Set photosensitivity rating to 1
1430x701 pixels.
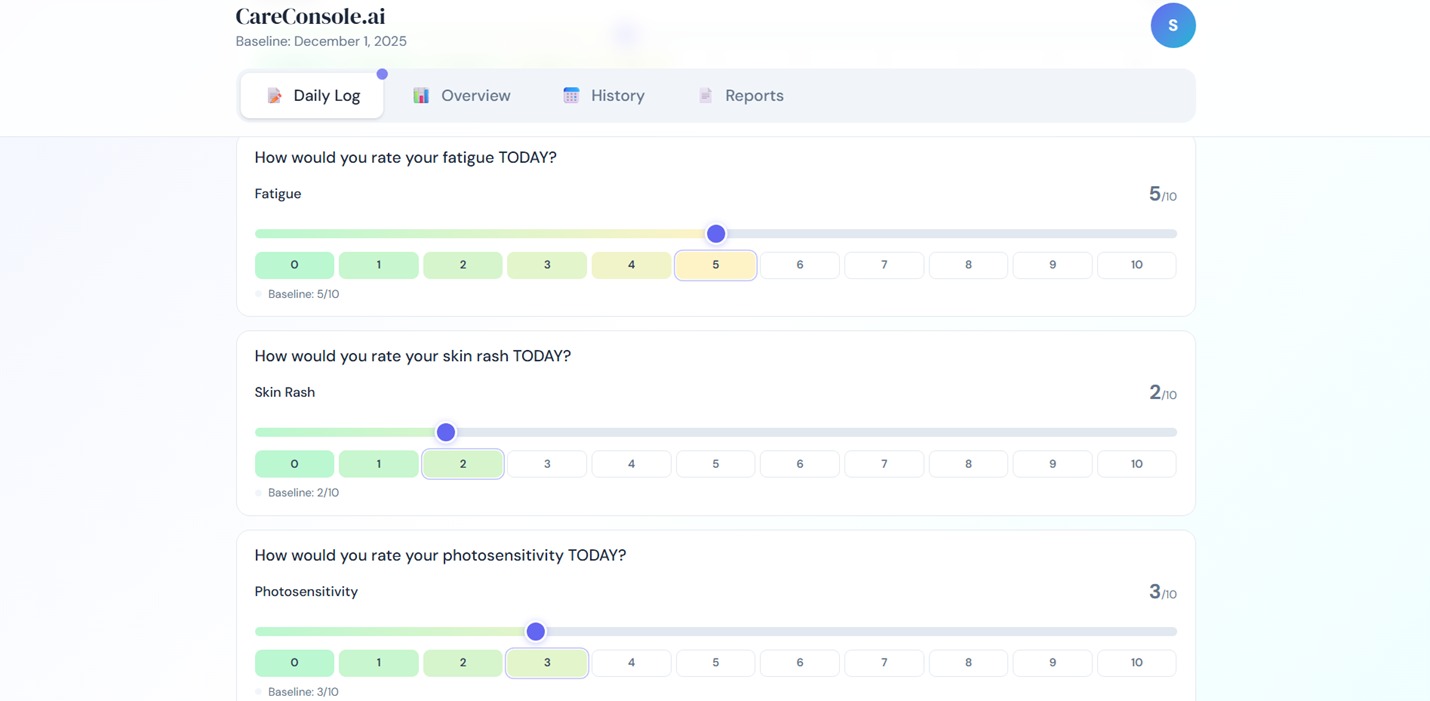tap(378, 663)
